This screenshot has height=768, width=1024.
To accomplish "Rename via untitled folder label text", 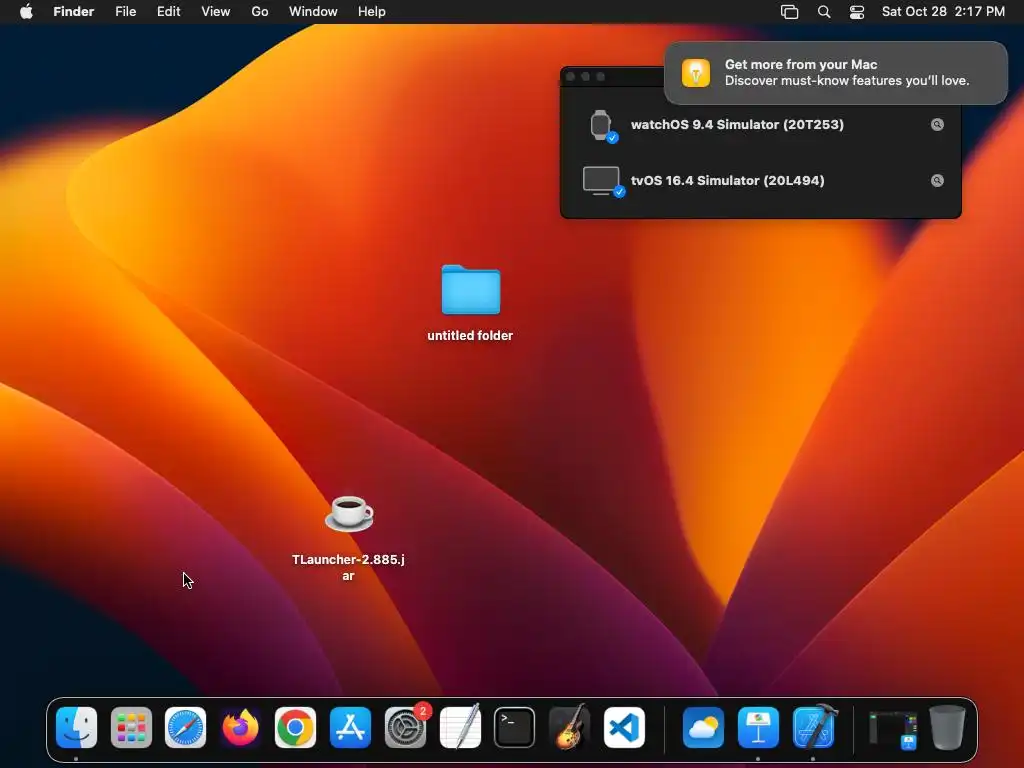I will point(470,336).
